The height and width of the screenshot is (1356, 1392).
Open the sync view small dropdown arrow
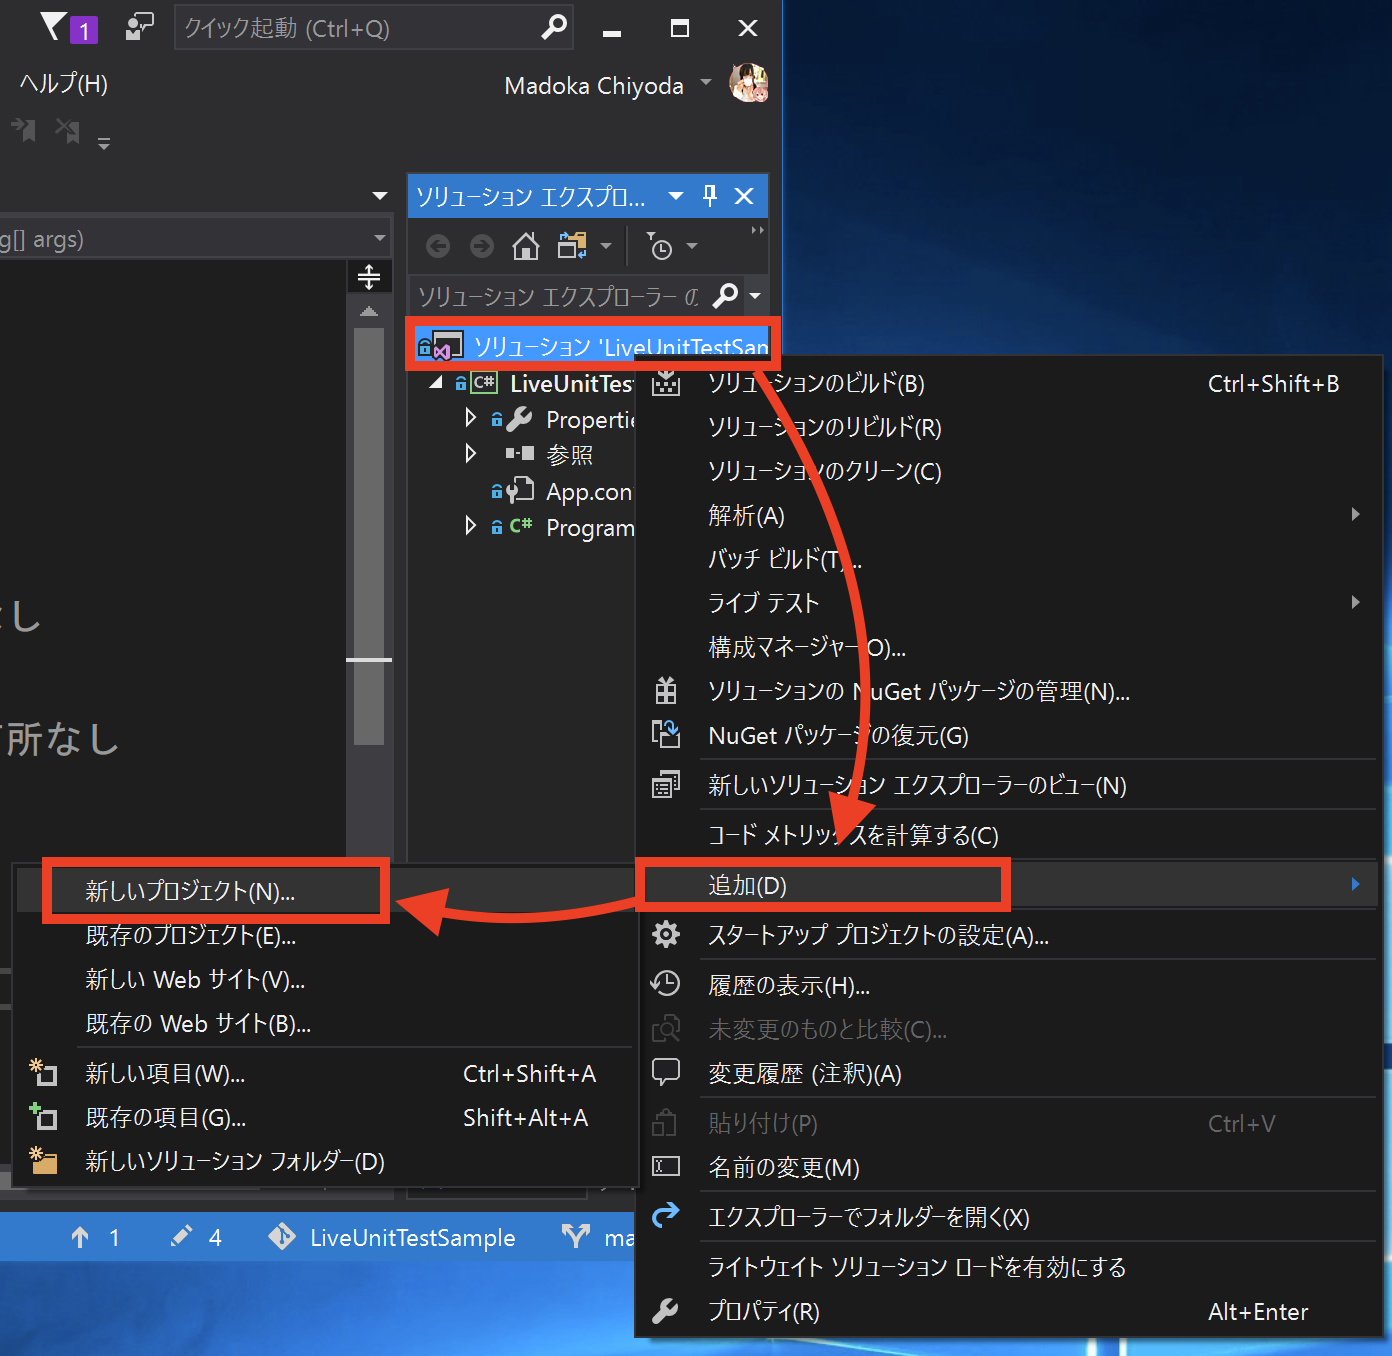[605, 245]
